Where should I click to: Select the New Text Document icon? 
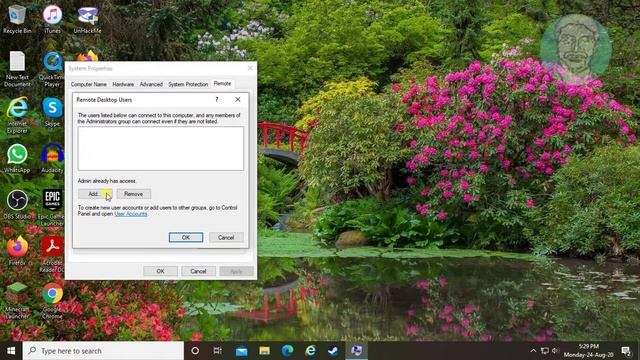pyautogui.click(x=17, y=69)
